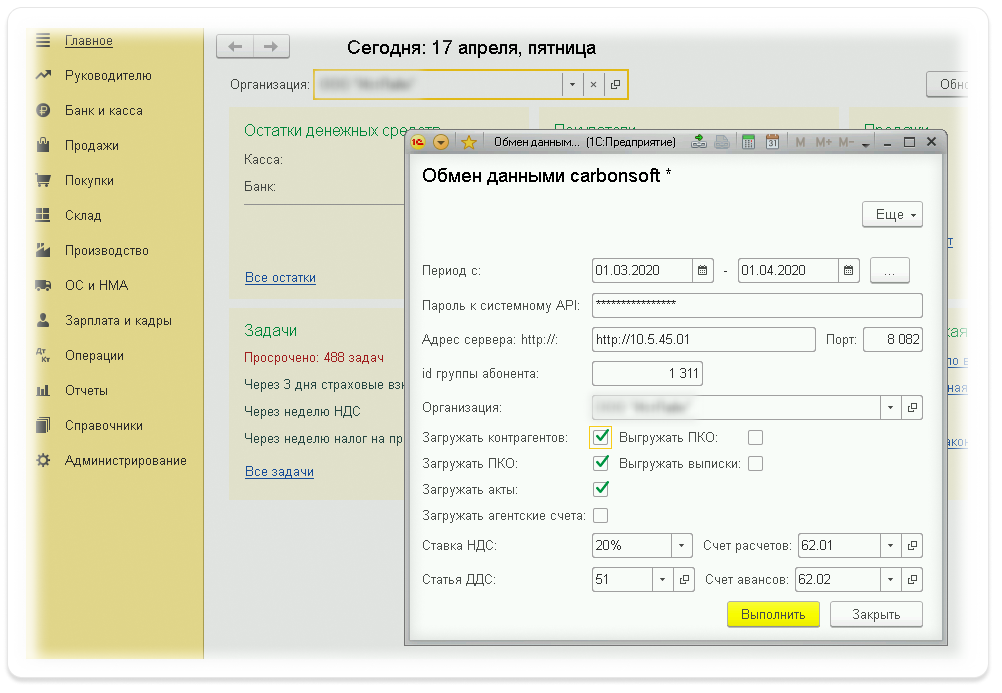
Task: Open the end date calendar picker
Action: (848, 270)
